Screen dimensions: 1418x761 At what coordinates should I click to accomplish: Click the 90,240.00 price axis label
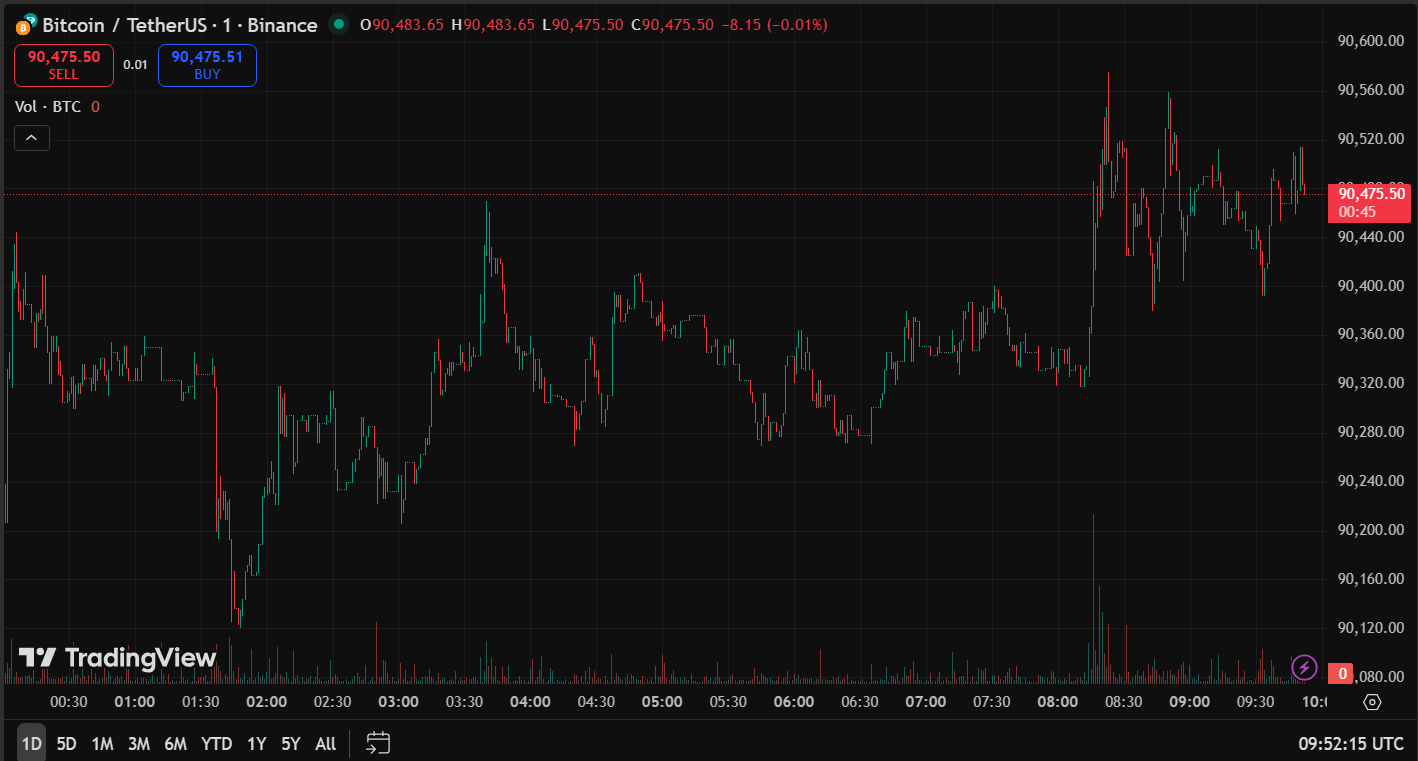click(1371, 481)
